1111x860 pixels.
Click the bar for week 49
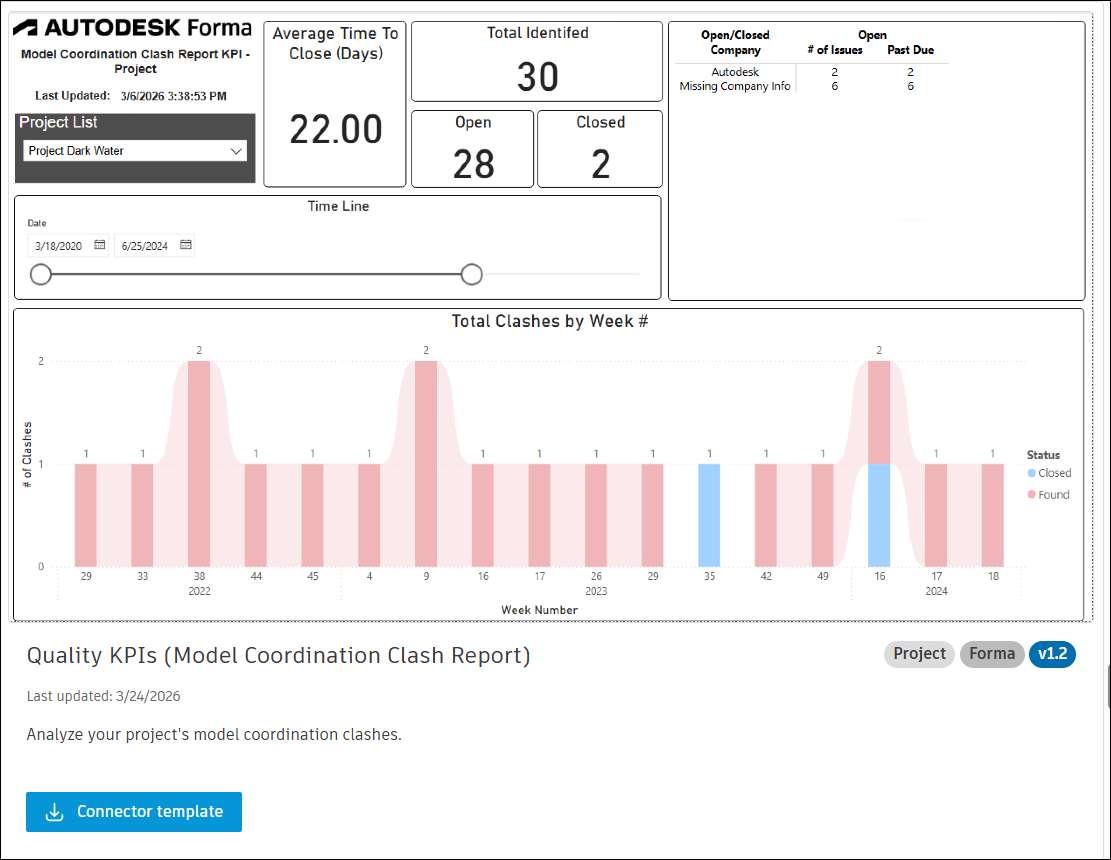point(823,515)
